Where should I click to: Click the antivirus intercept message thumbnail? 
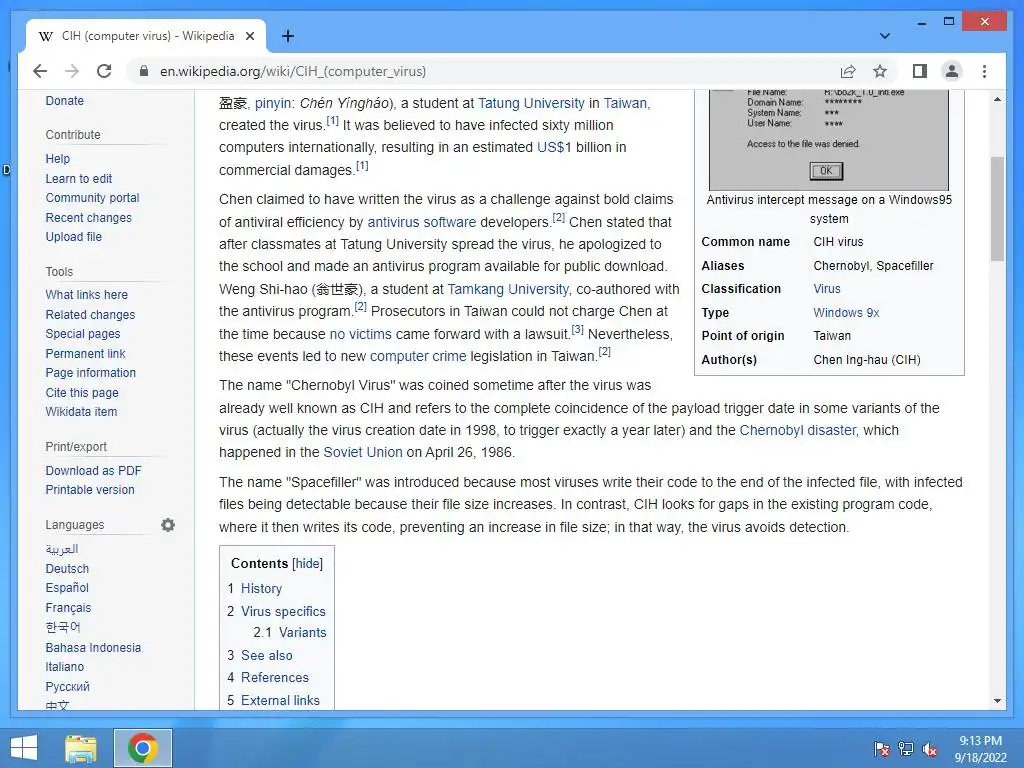coord(829,140)
